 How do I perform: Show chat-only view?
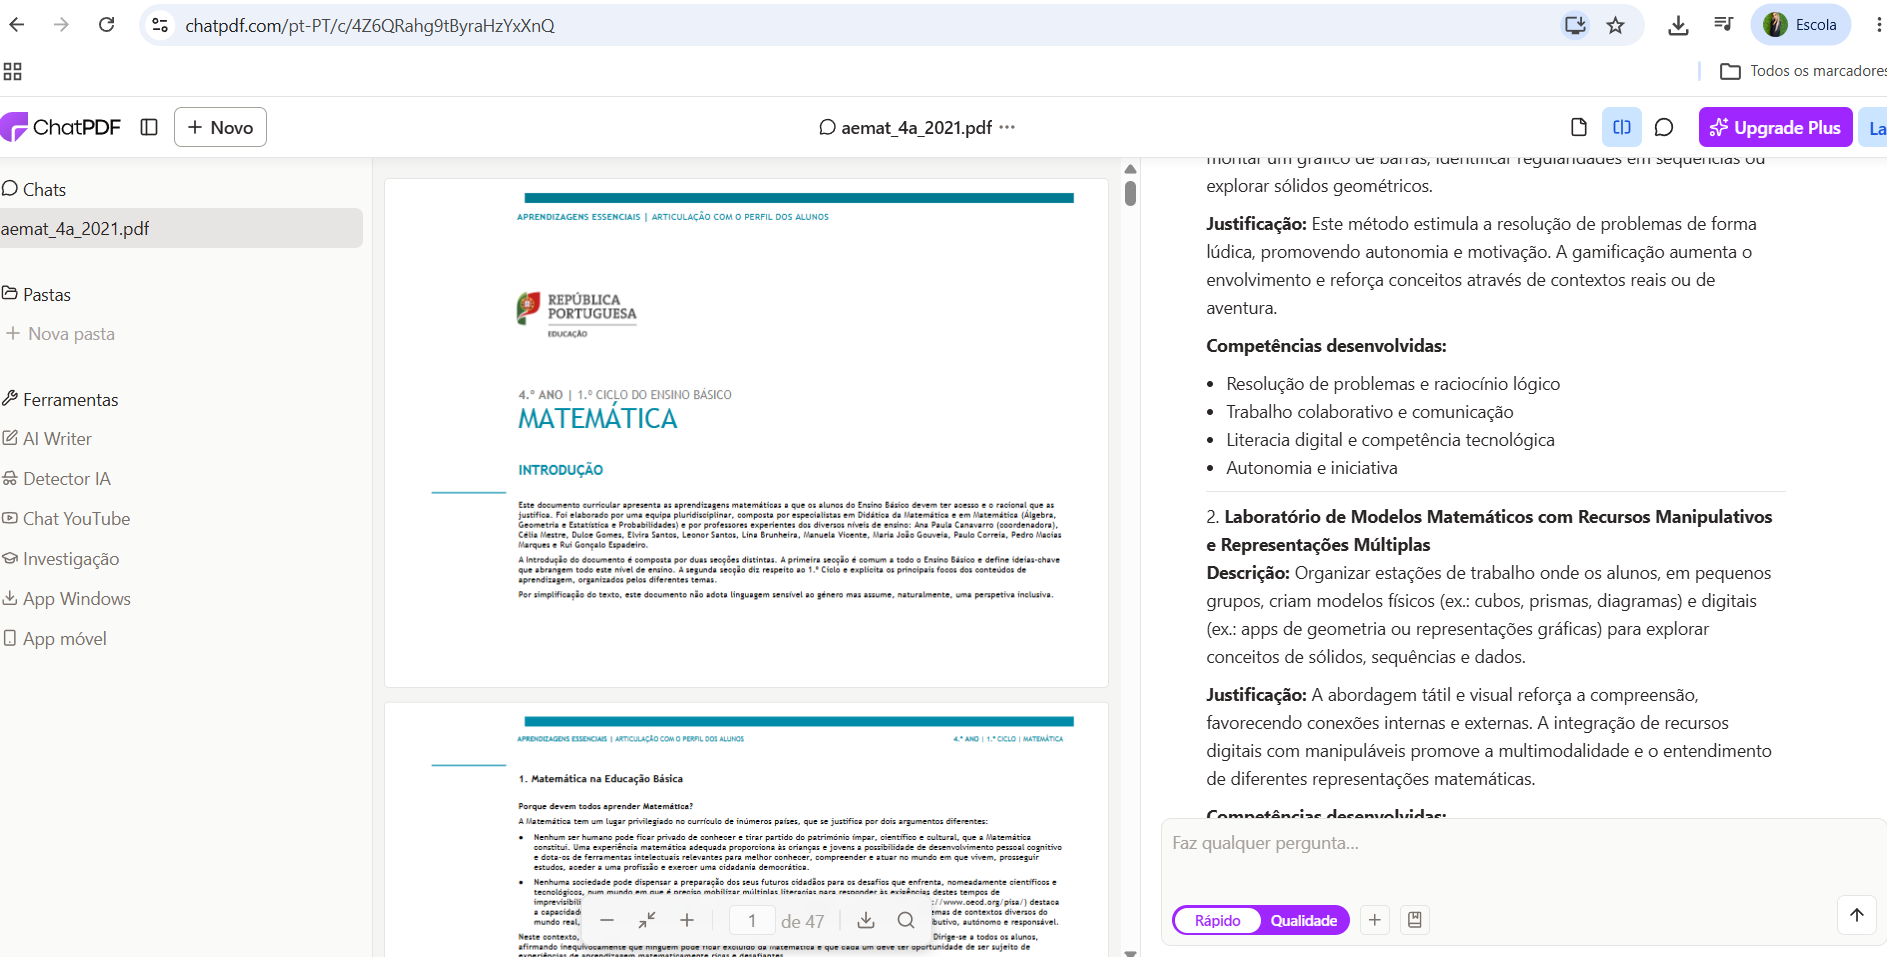[x=1664, y=127]
